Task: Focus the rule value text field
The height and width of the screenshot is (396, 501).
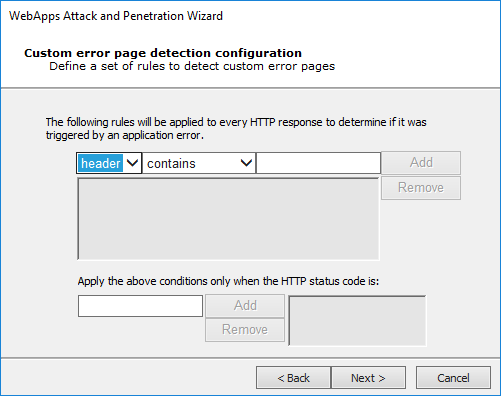Action: point(318,163)
